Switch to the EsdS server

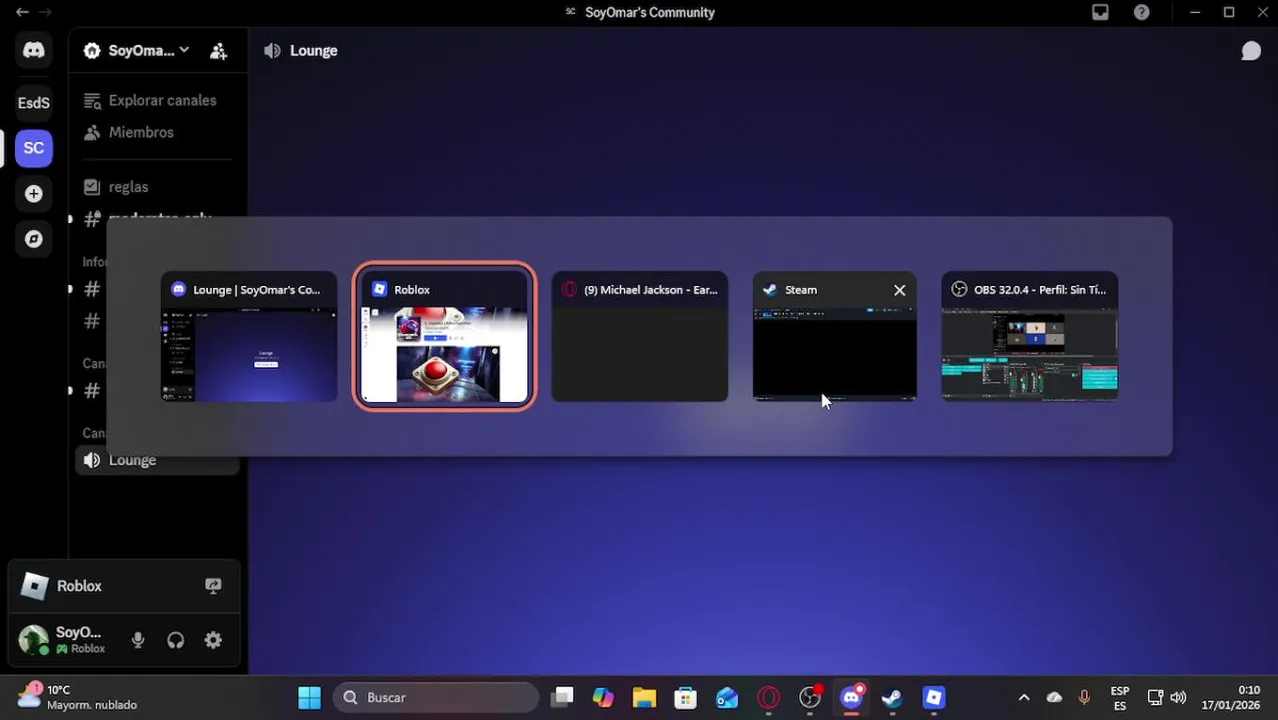click(34, 102)
